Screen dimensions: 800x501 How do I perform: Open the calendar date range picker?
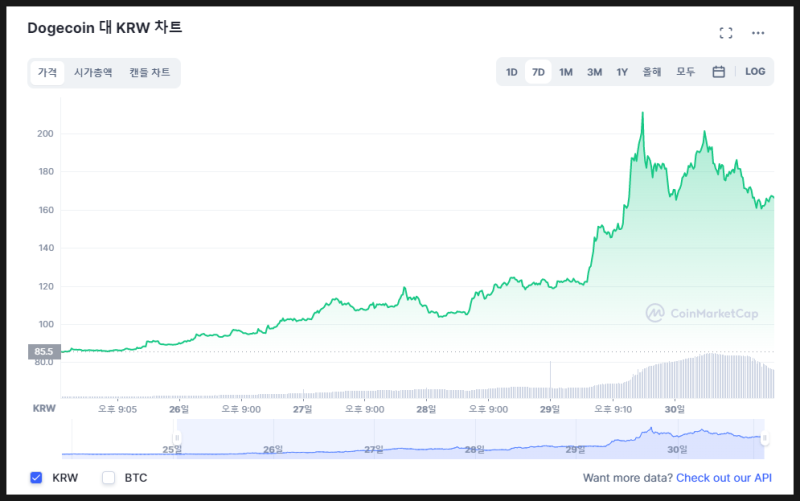(x=718, y=72)
